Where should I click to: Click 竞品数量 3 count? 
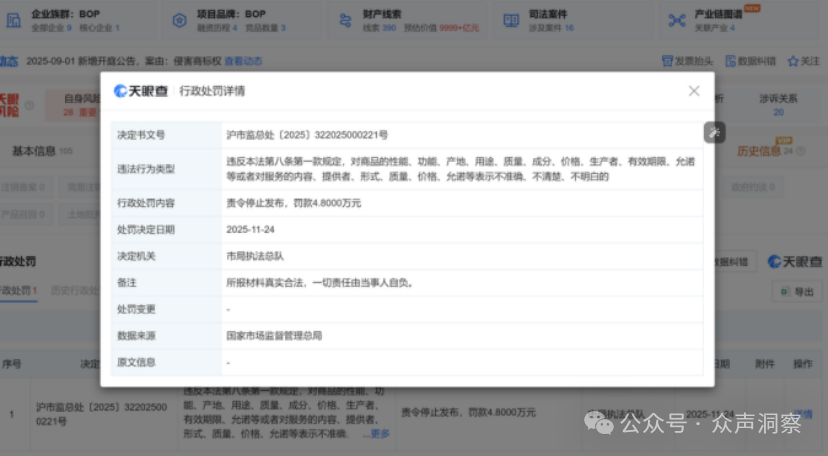point(265,28)
